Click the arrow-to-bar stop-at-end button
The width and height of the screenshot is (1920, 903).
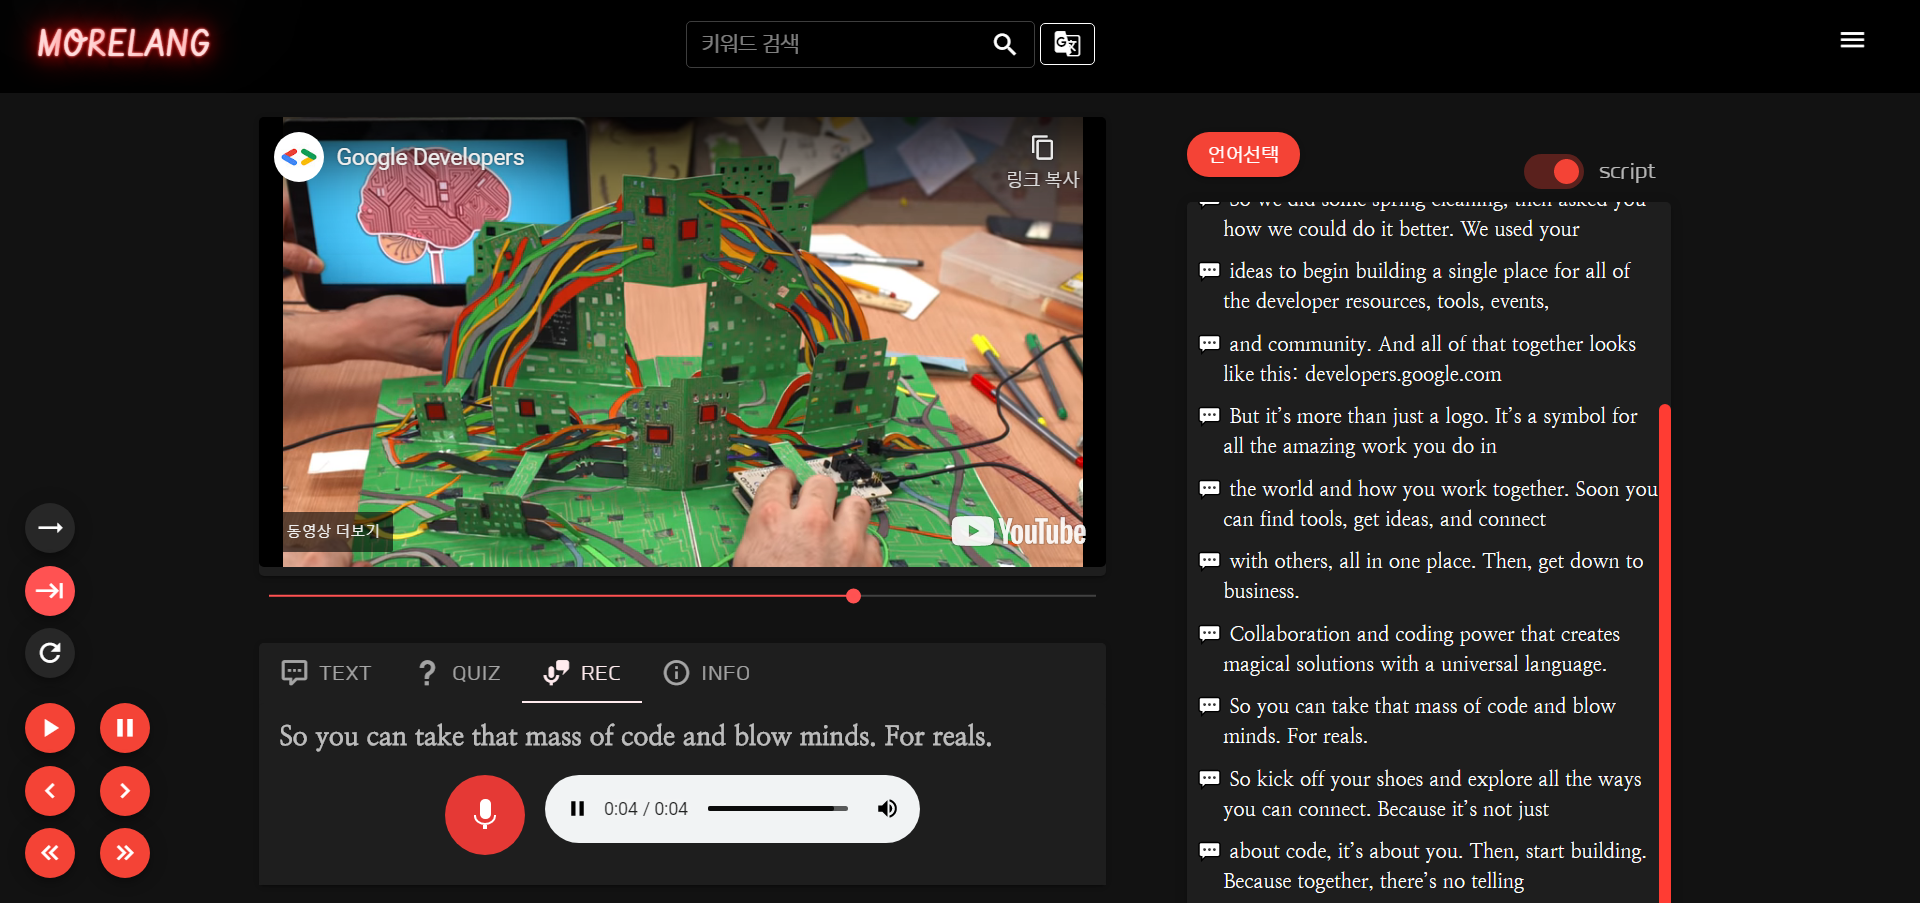(50, 591)
